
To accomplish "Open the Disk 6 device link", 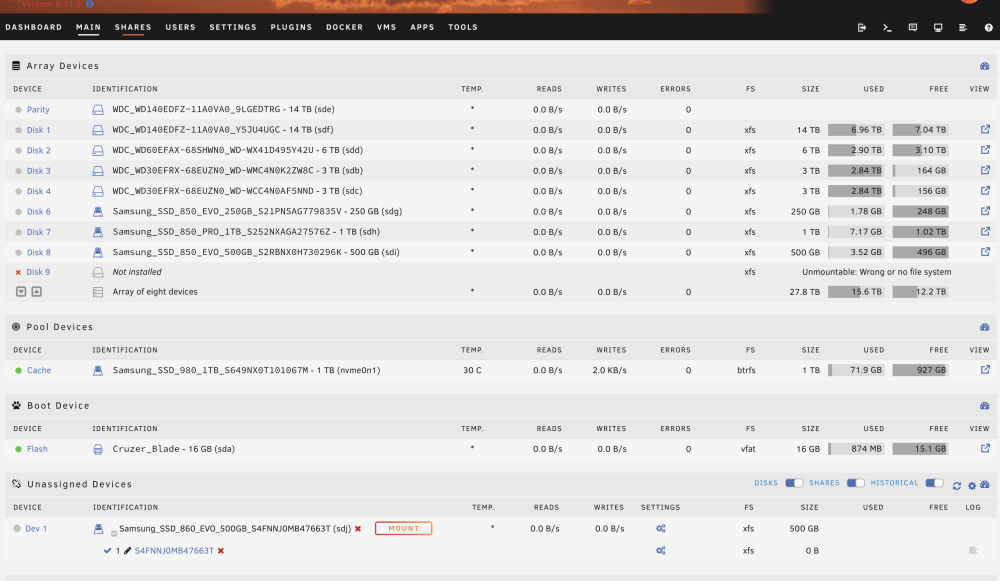I will [x=38, y=212].
